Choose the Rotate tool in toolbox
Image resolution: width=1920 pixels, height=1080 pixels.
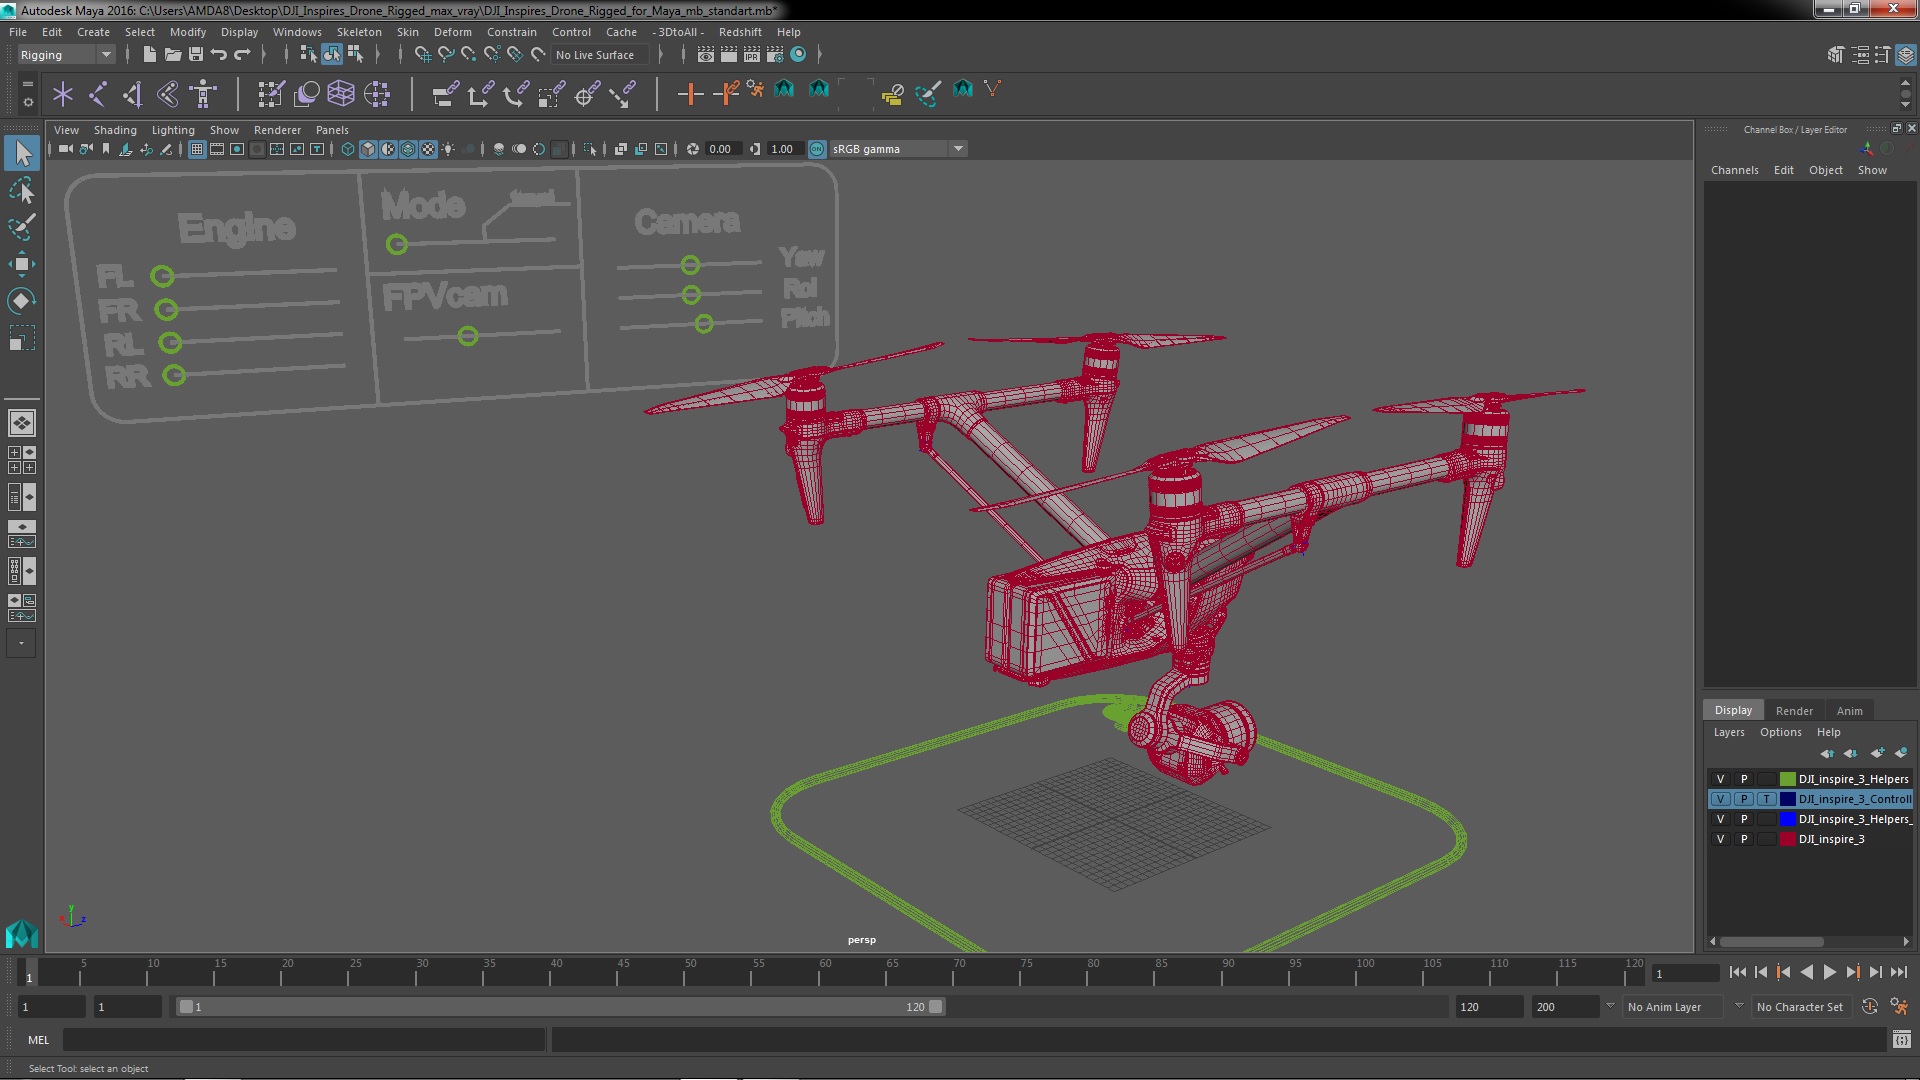[x=22, y=301]
